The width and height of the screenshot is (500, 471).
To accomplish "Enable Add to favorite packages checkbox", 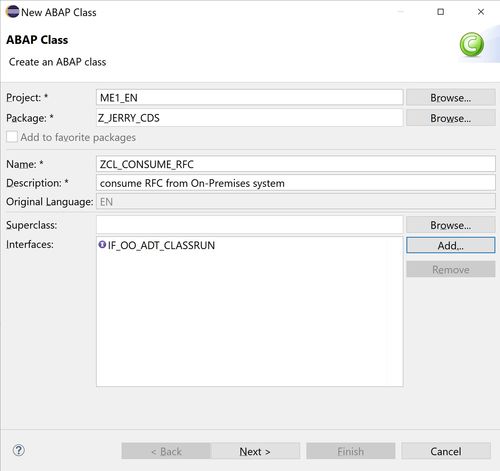I will point(12,137).
